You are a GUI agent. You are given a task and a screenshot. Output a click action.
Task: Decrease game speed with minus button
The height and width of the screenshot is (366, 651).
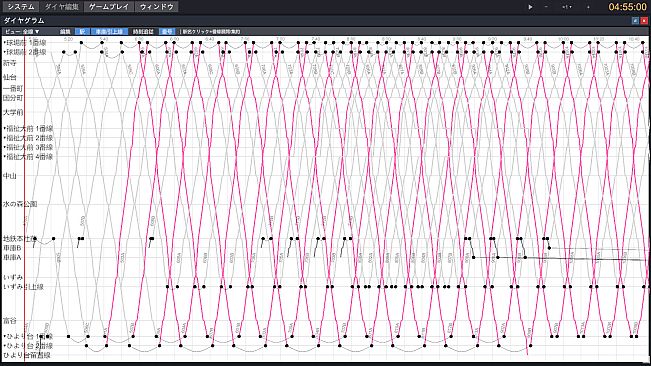[x=546, y=7]
